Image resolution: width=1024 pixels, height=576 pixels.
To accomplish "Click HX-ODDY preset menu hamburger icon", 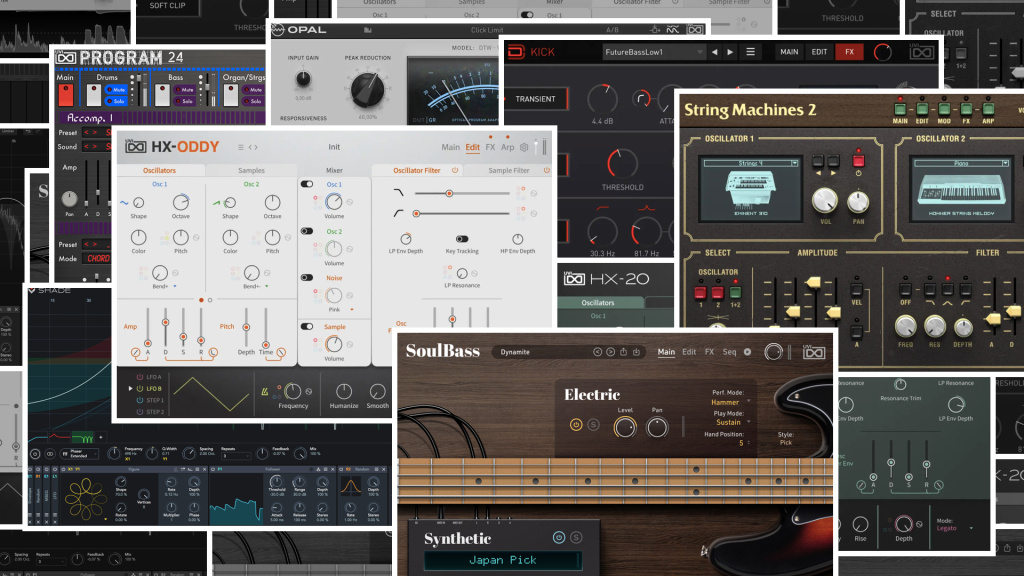I will [x=240, y=148].
